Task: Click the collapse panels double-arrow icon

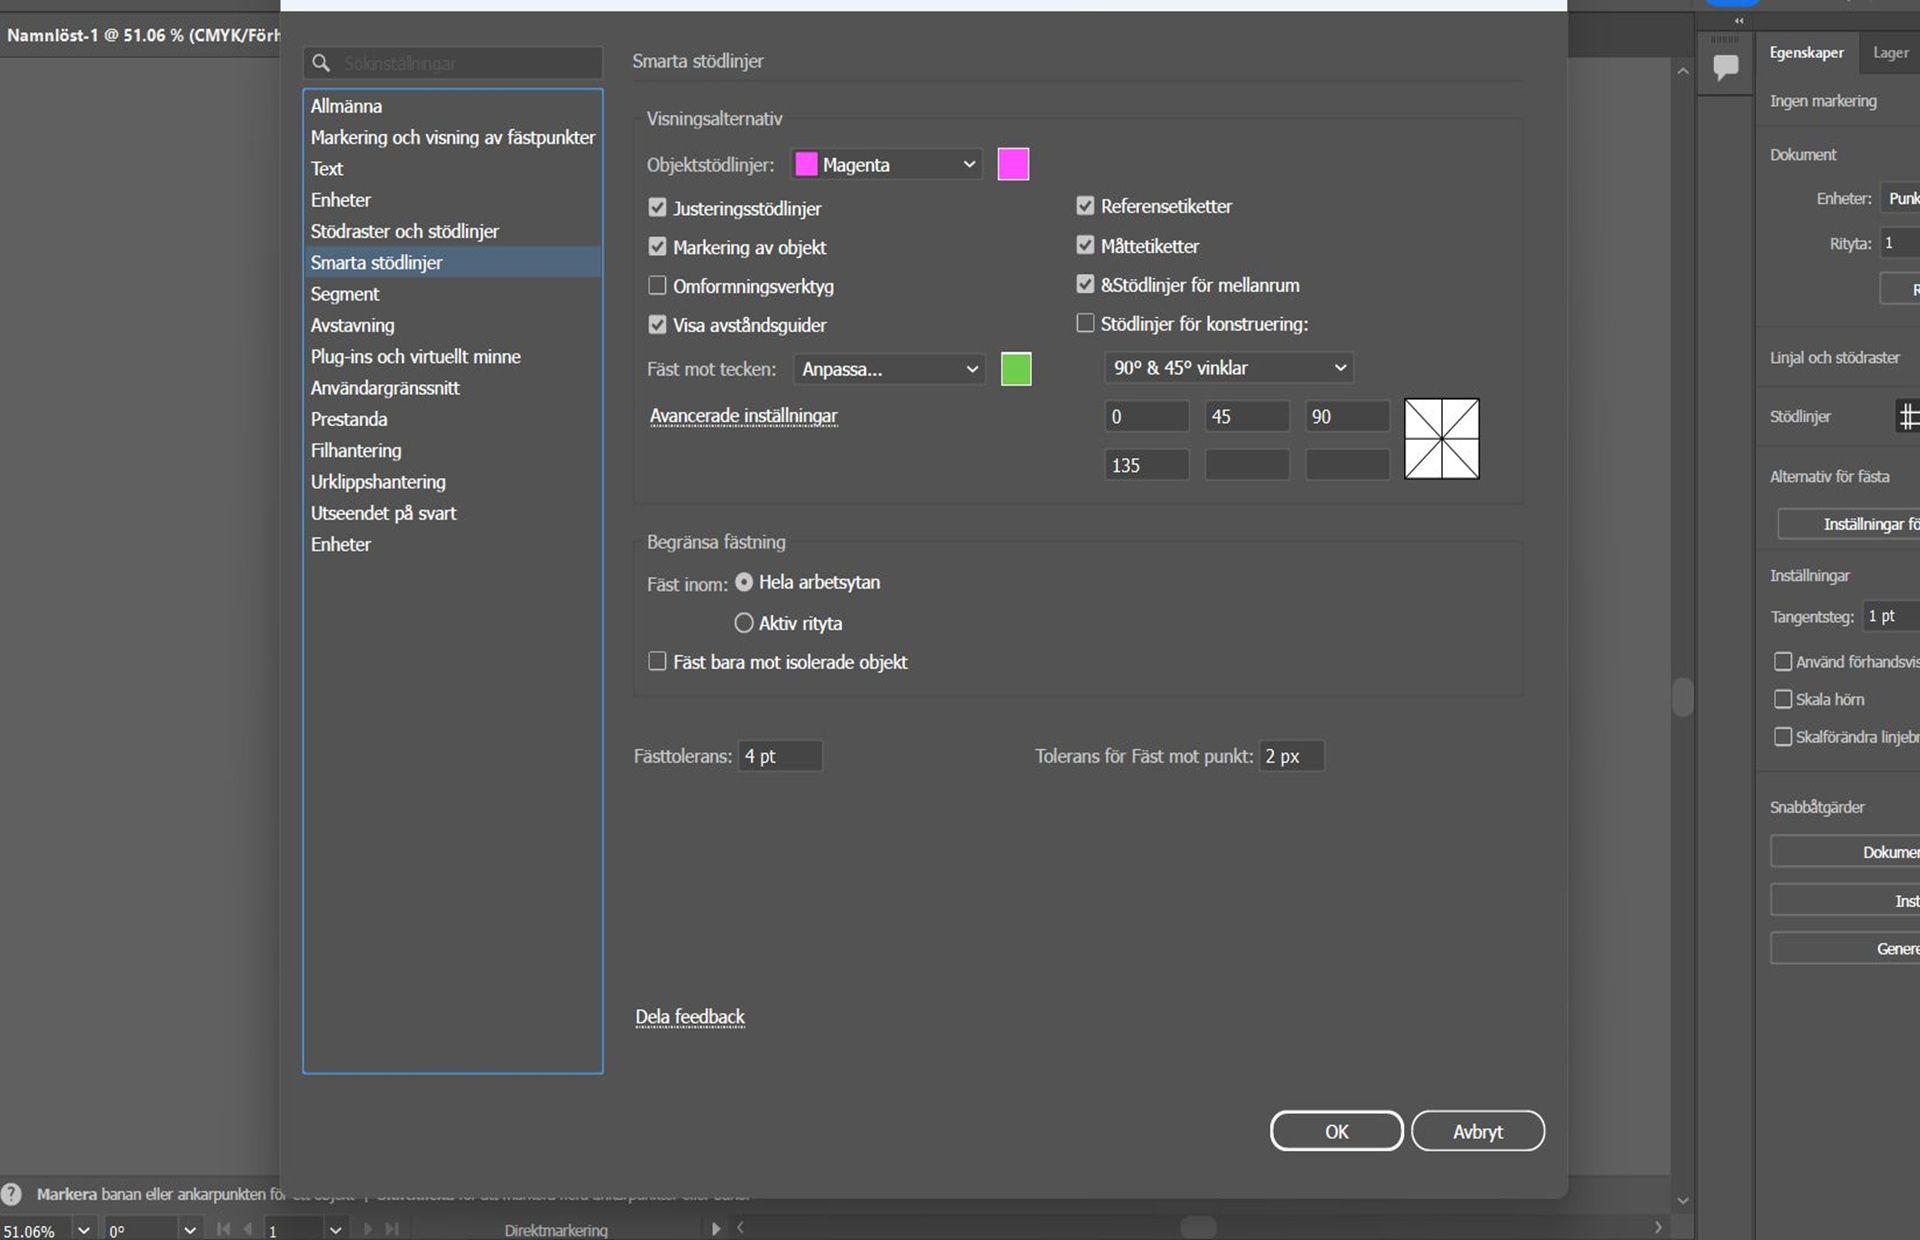Action: 1739,20
